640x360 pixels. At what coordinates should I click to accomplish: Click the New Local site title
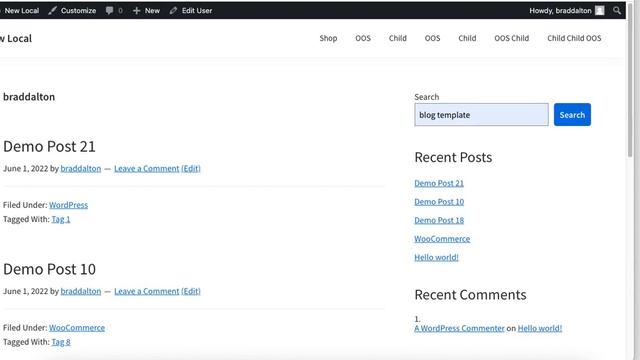[16, 38]
